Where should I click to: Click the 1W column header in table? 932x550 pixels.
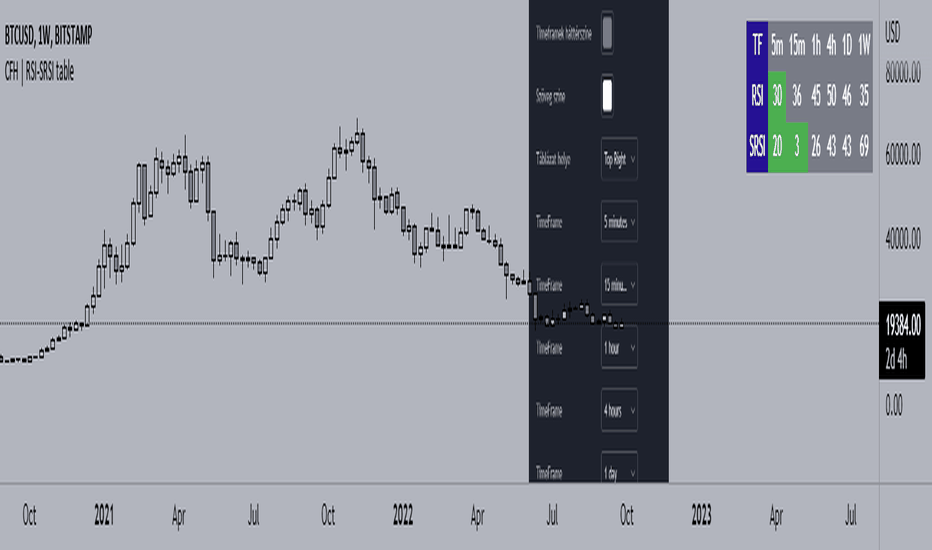point(864,45)
